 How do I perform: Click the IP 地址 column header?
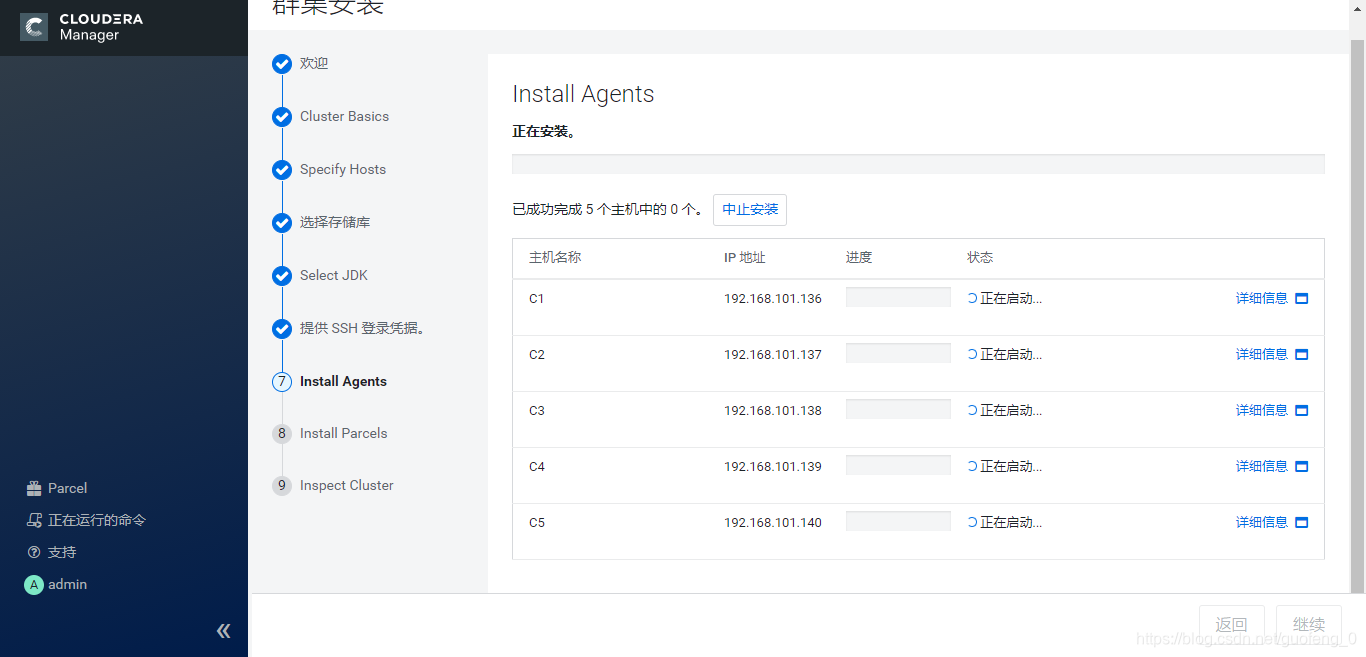pos(745,257)
